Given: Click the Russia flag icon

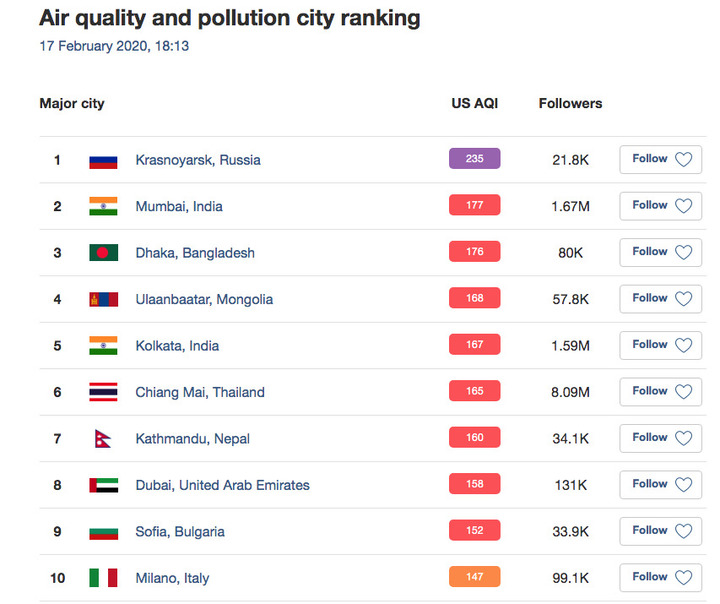Looking at the screenshot, I should 103,160.
